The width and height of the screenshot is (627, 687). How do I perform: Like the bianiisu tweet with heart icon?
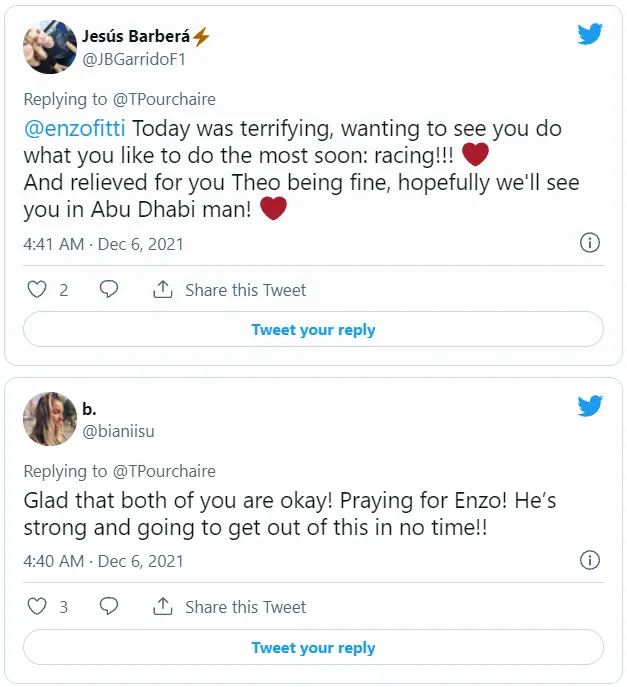click(37, 607)
